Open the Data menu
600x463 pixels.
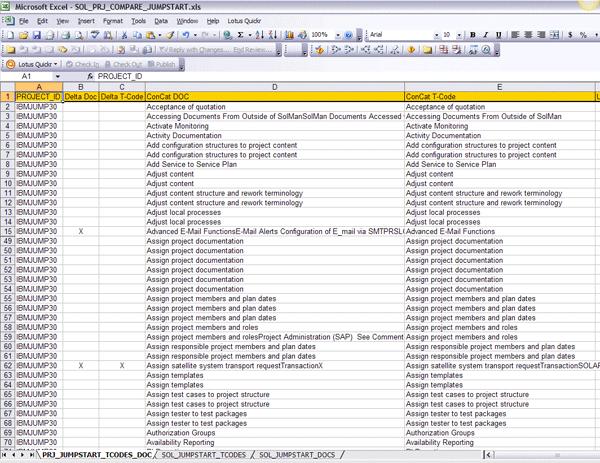pos(161,20)
